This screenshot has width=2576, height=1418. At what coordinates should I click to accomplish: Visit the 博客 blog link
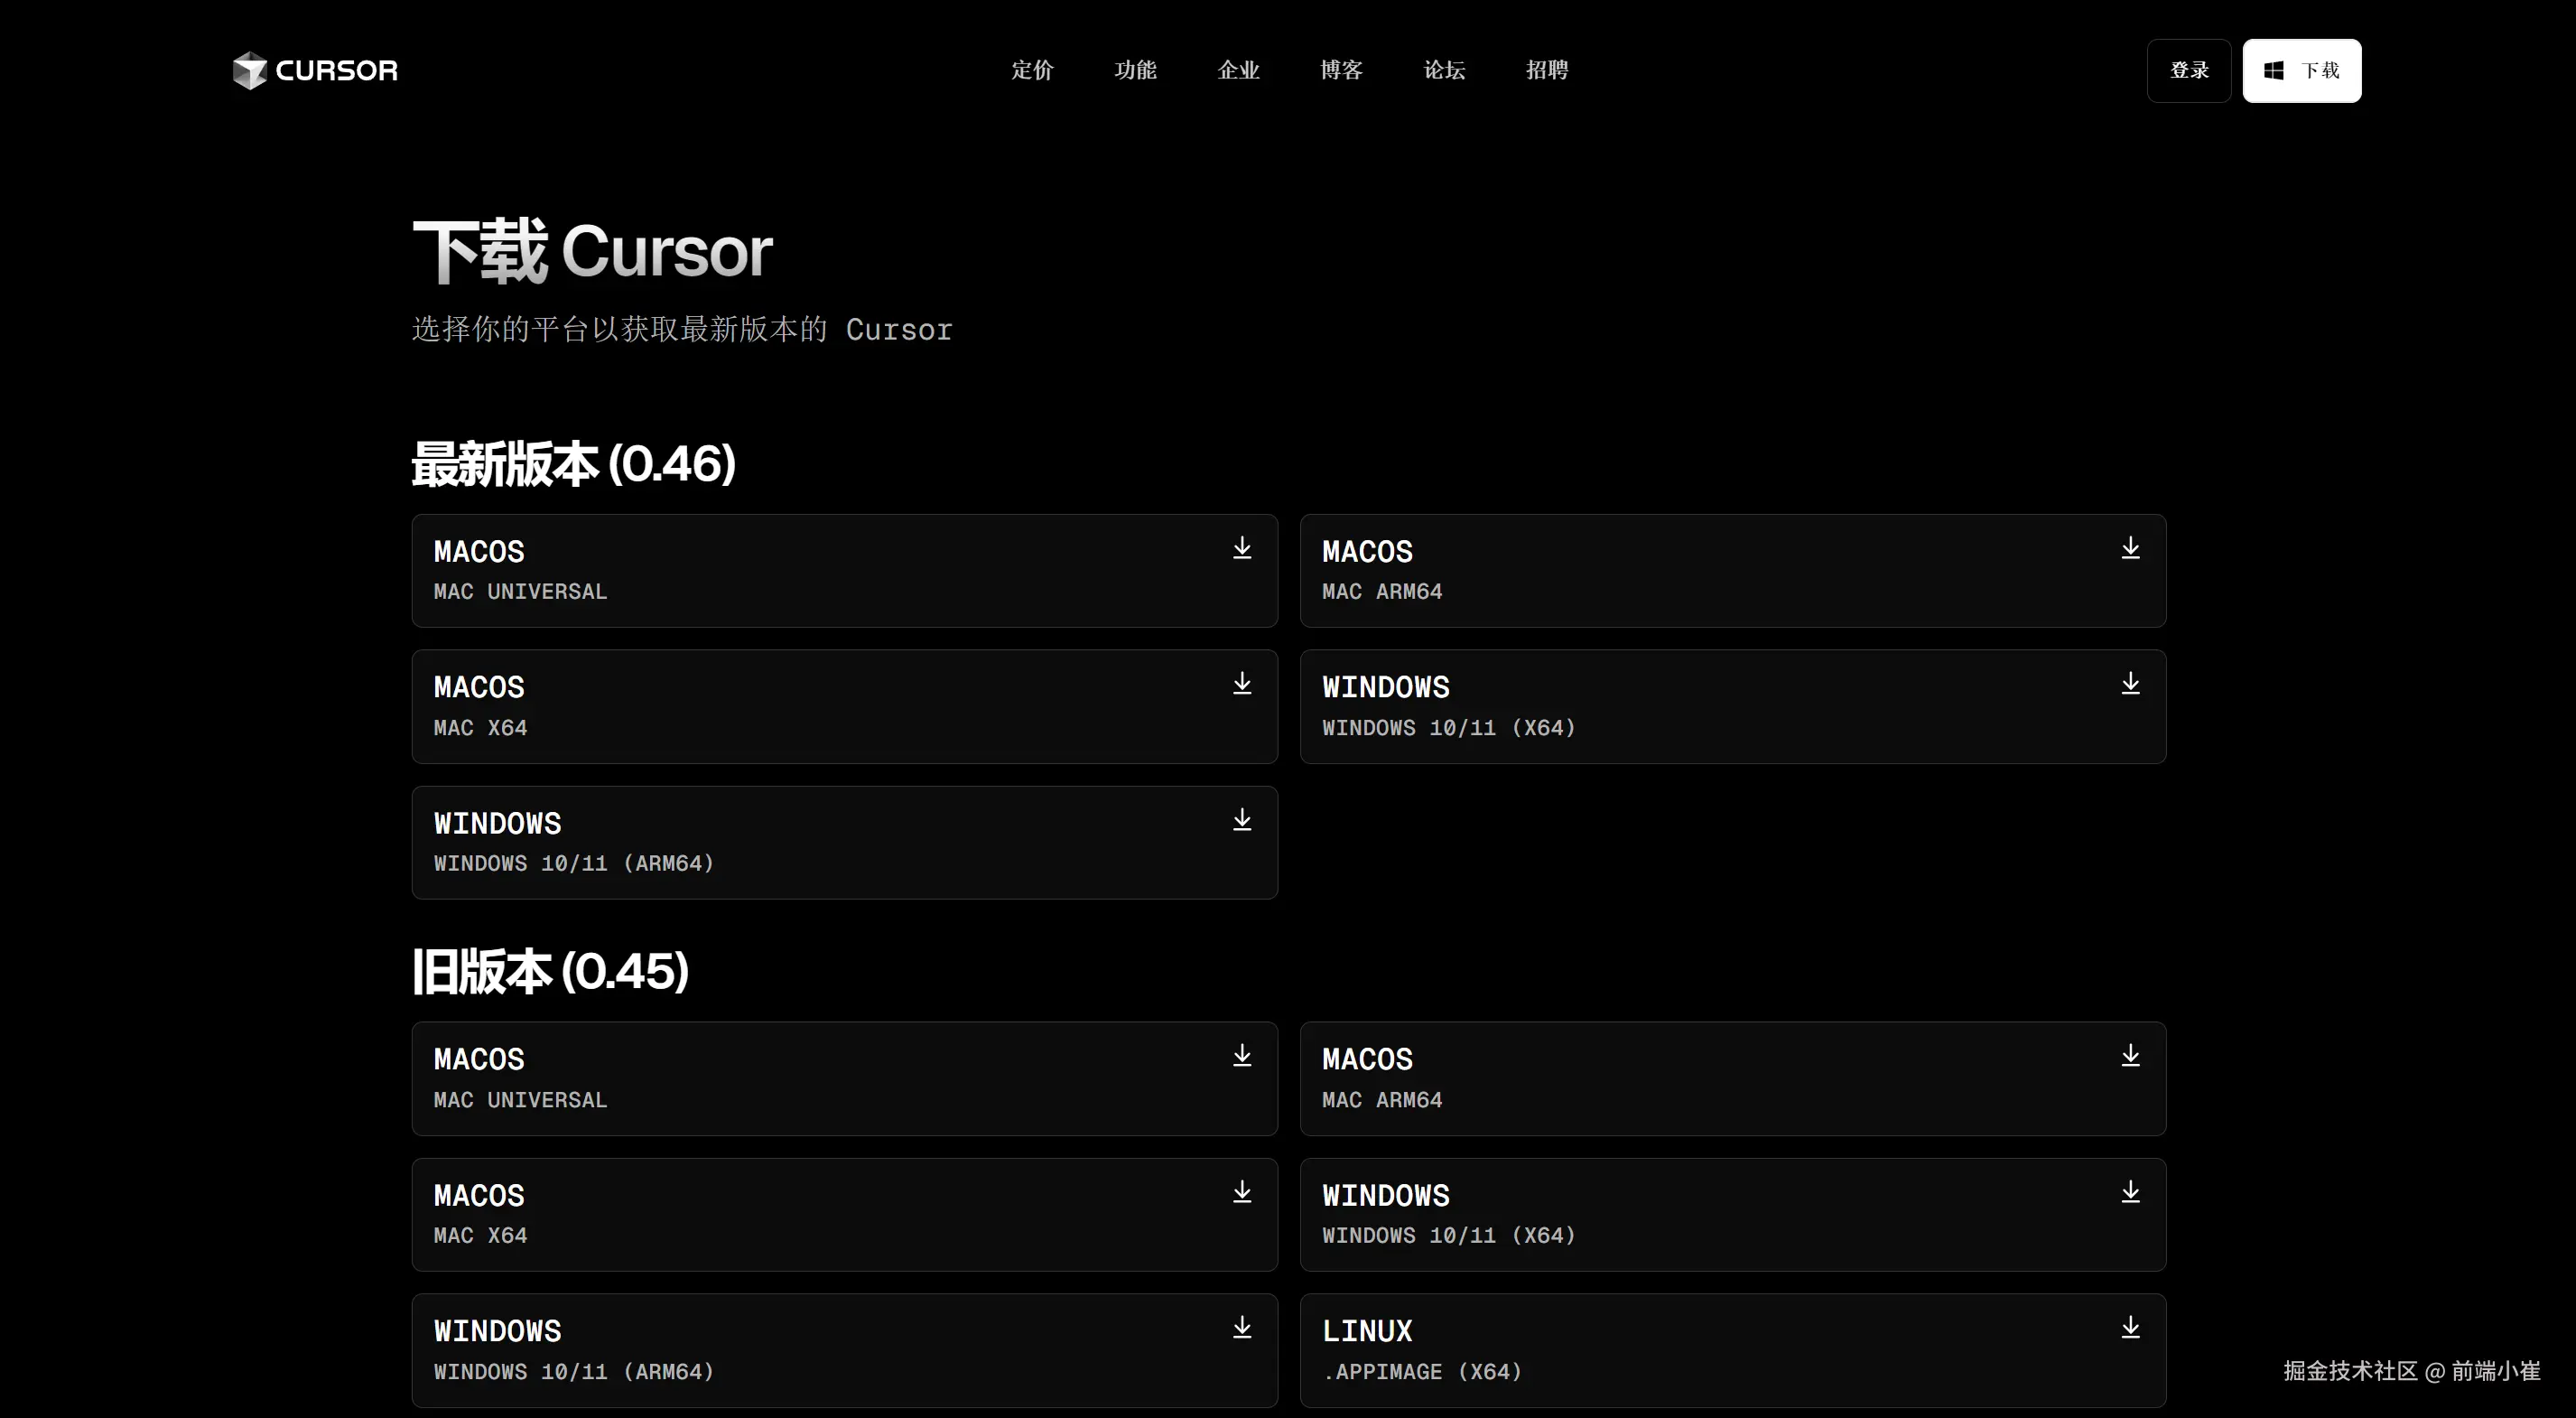[1341, 70]
